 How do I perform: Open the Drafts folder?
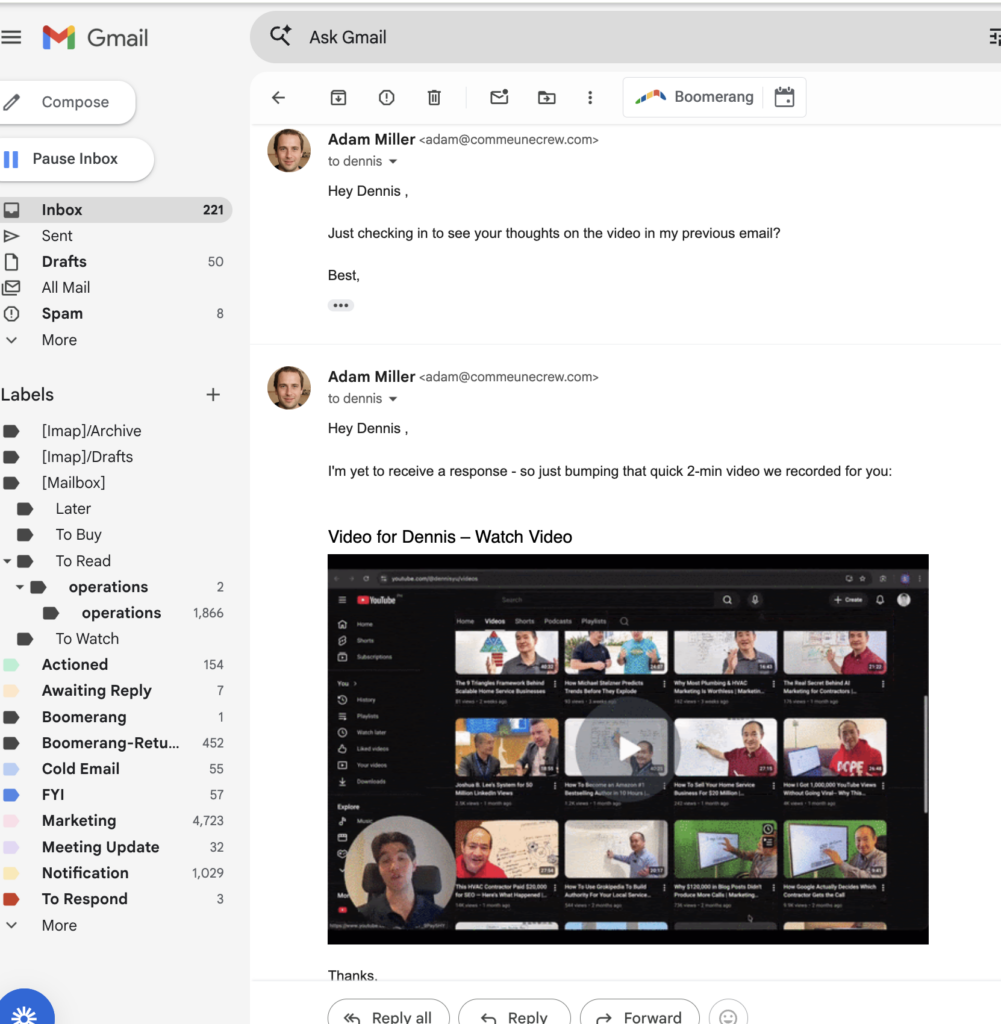pyautogui.click(x=64, y=262)
